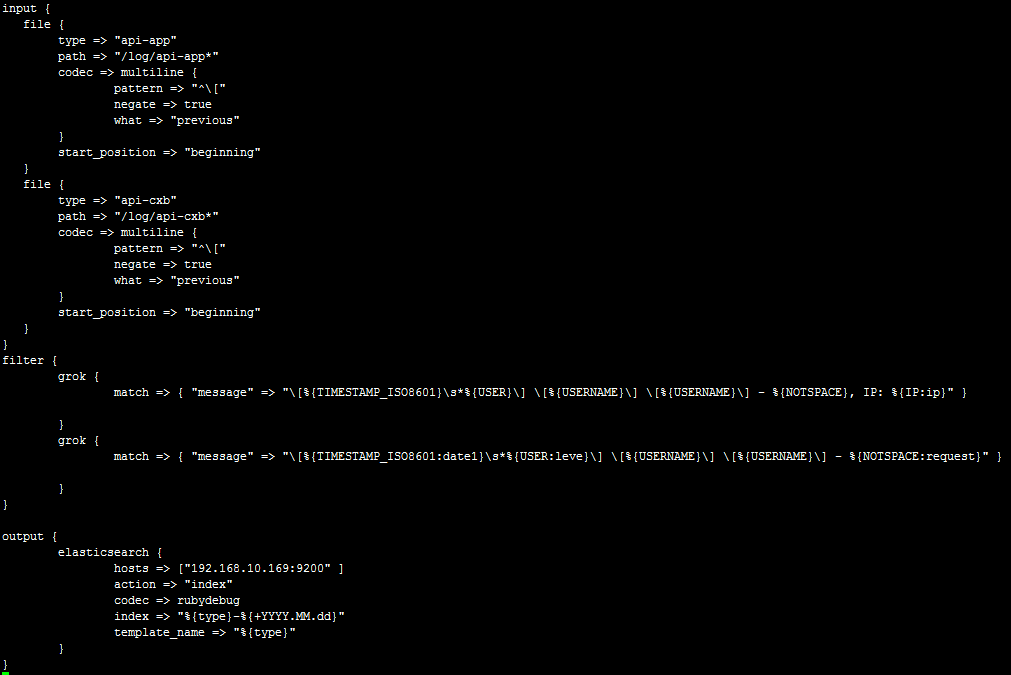Click the "/log/api-cxb*" path string
1011x675 pixels.
click(x=166, y=217)
